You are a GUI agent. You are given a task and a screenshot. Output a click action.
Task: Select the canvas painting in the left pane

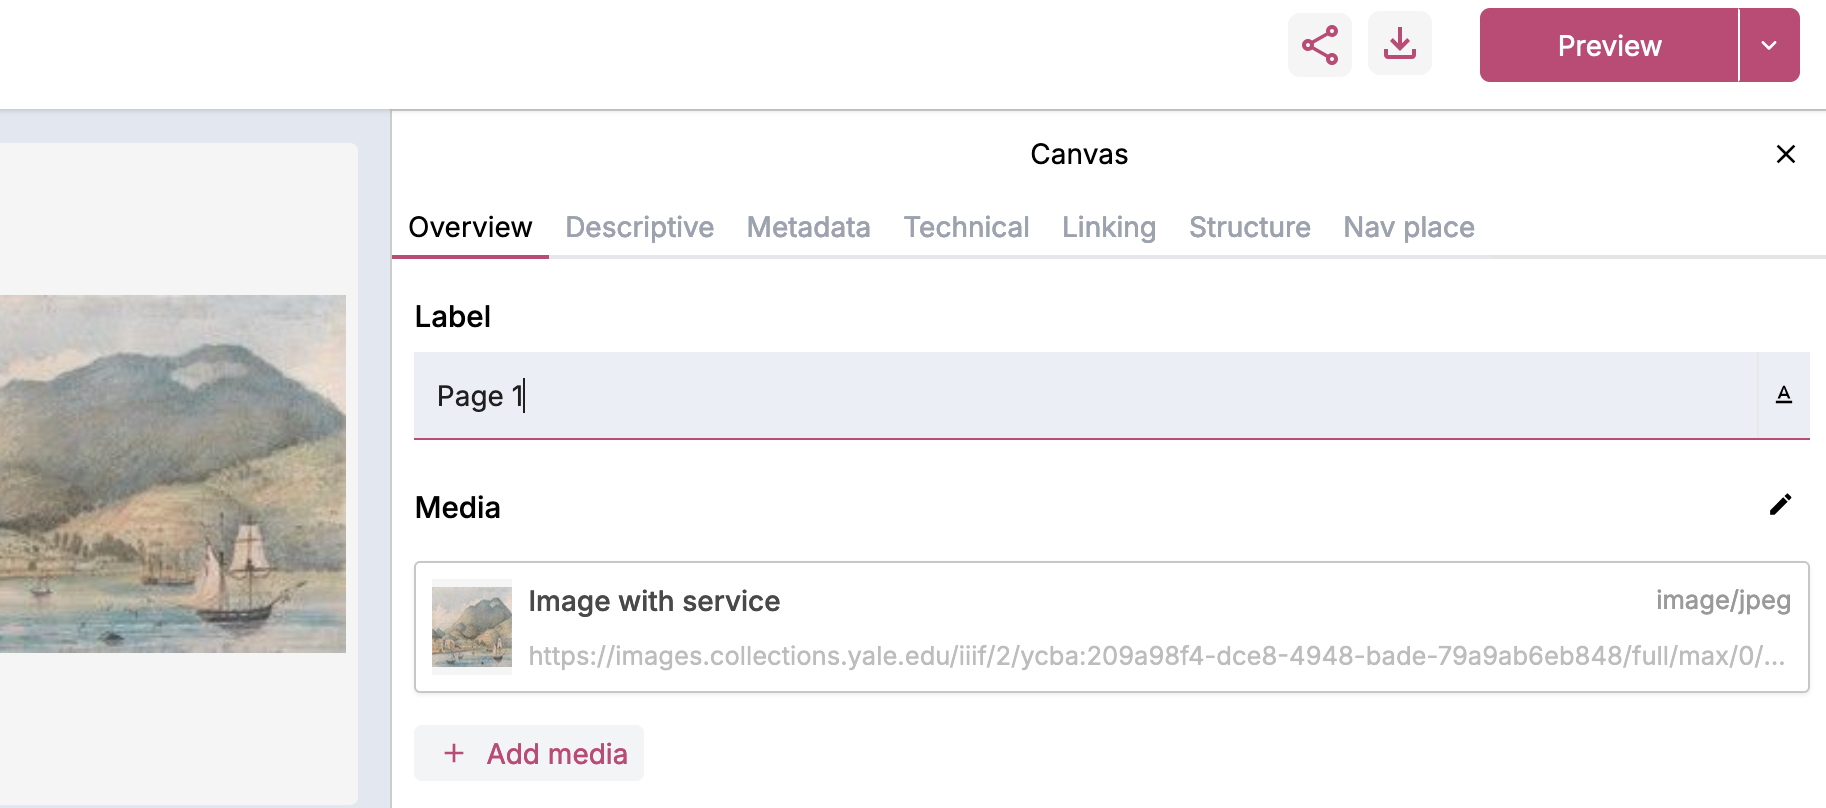173,474
